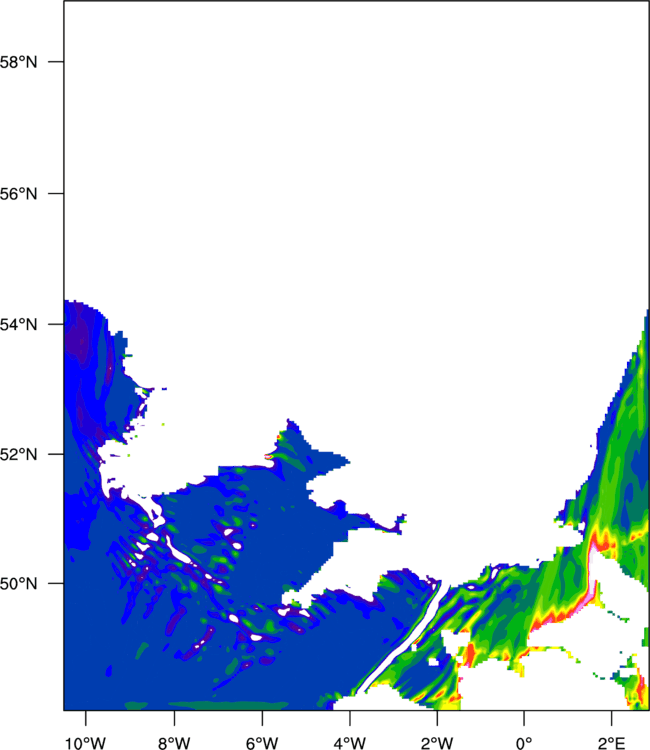The height and width of the screenshot is (750, 650).
Task: Click the 2°W longitude label
Action: click(437, 743)
